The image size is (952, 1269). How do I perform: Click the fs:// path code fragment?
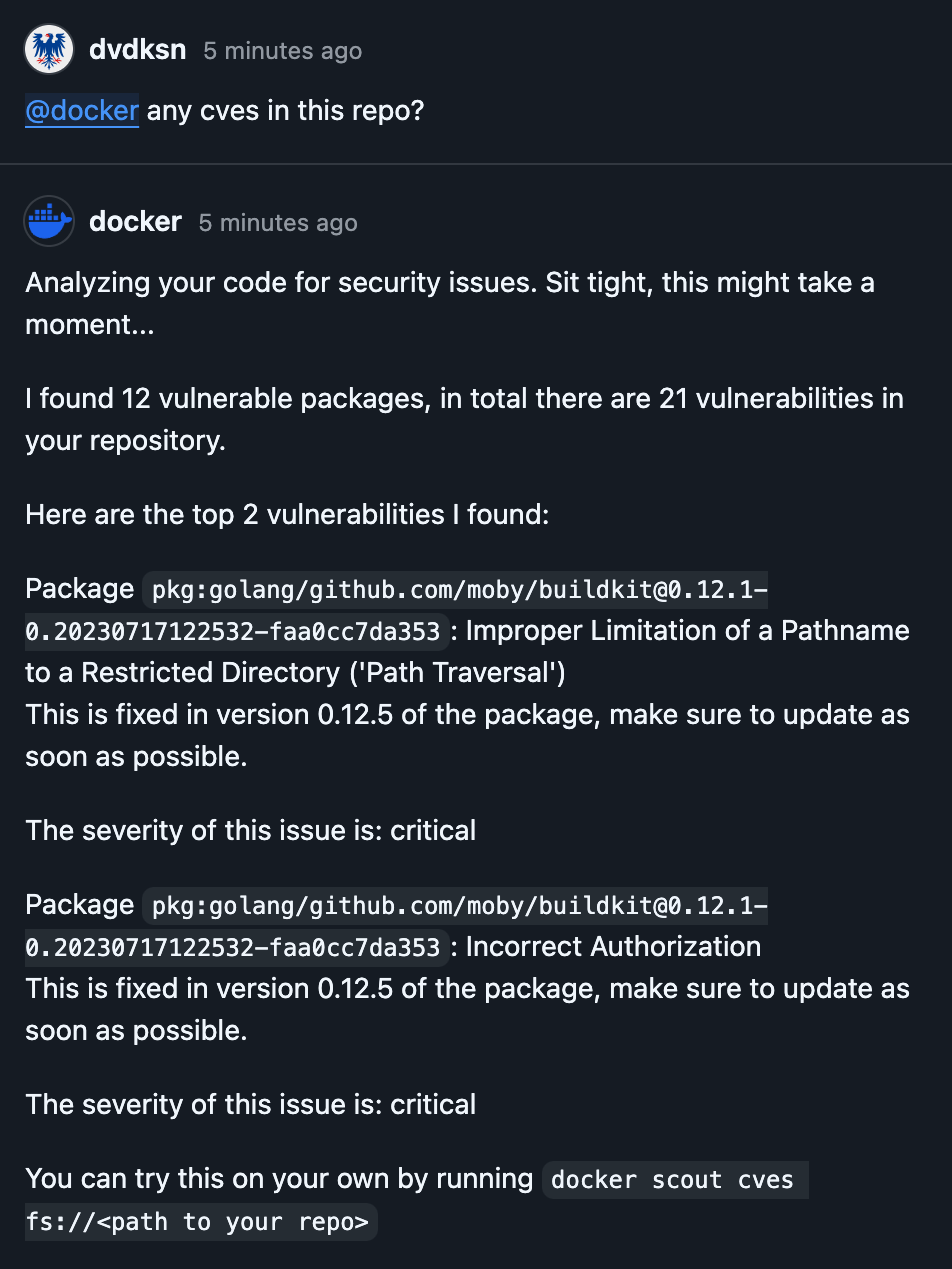click(200, 1221)
